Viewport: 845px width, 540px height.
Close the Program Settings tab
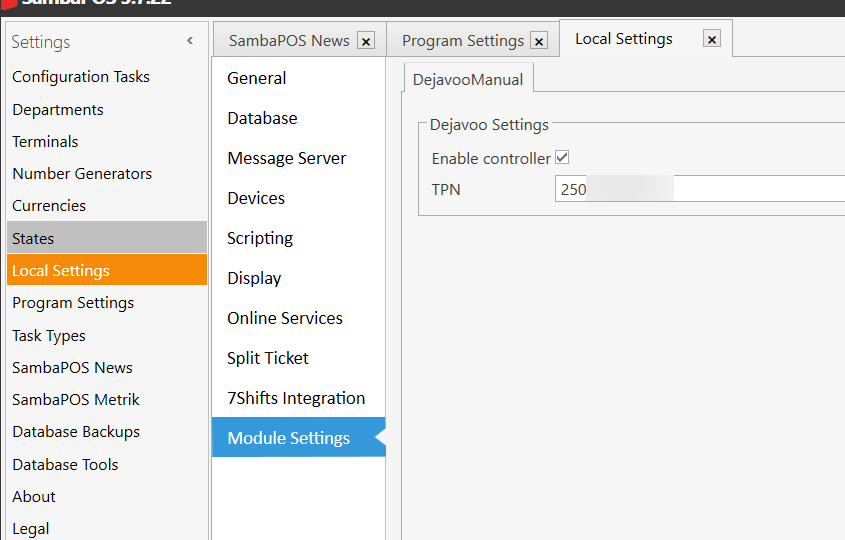pos(539,41)
